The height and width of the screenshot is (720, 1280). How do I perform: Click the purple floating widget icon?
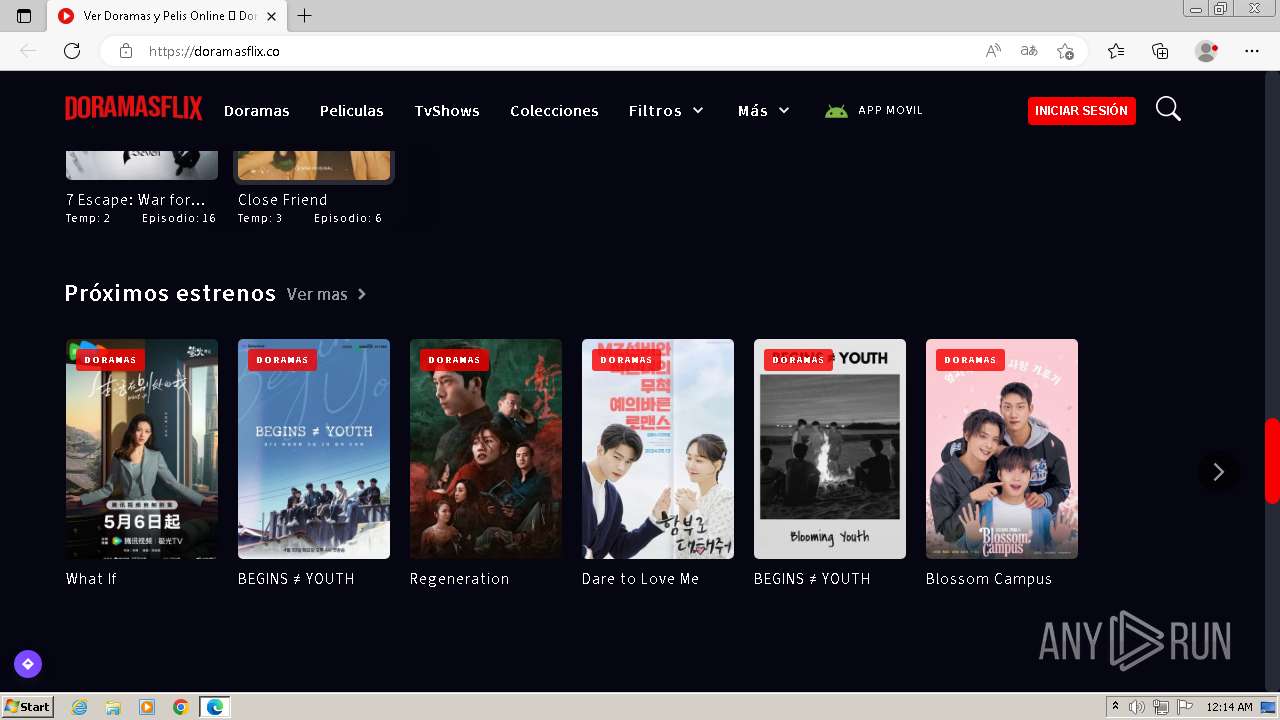pyautogui.click(x=28, y=663)
